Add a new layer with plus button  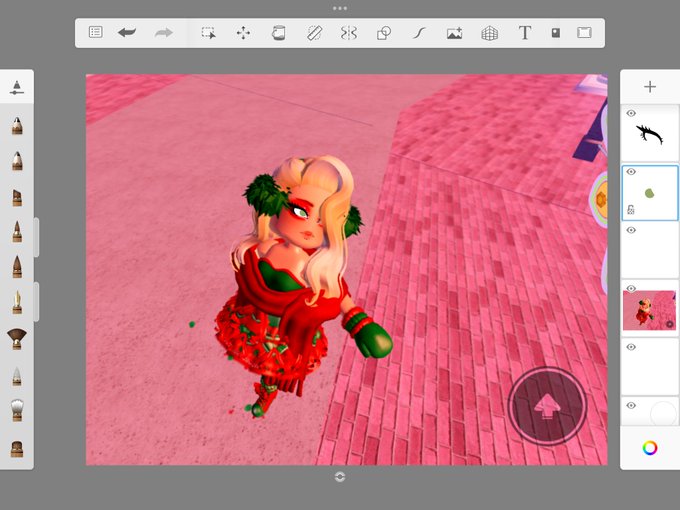click(650, 87)
